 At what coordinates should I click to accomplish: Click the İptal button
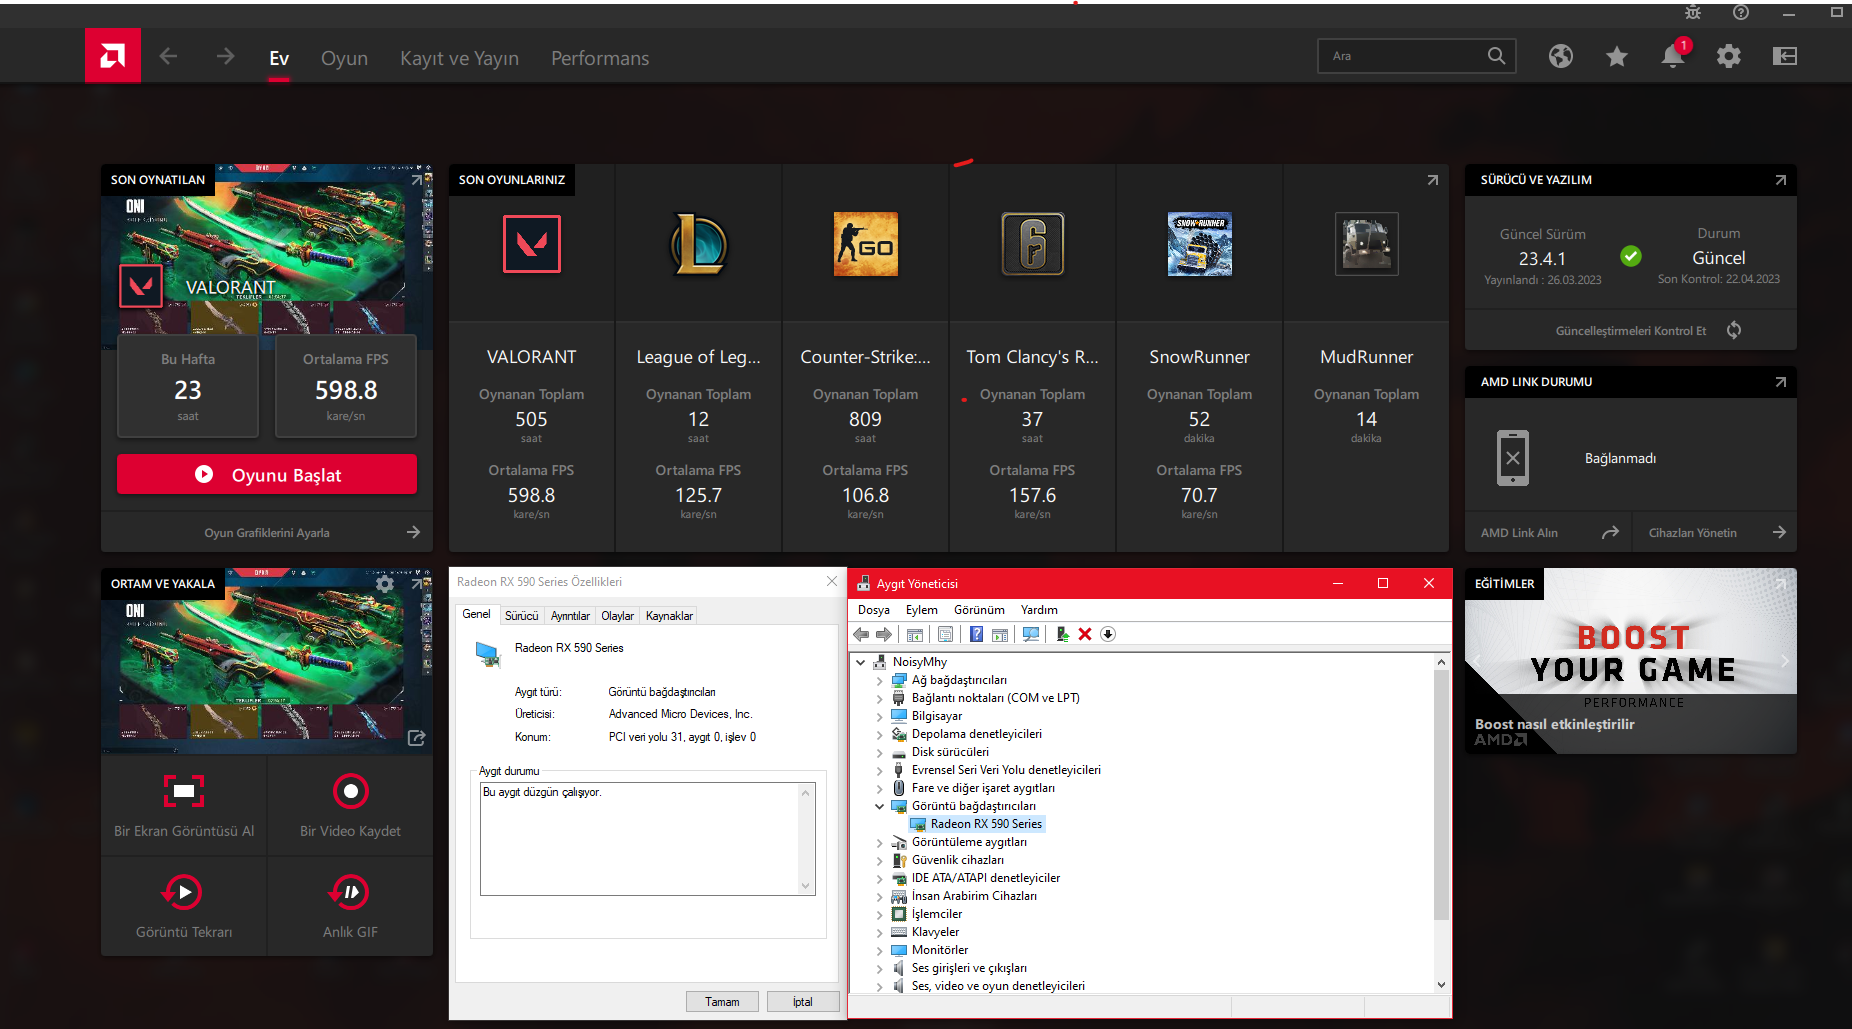(802, 1002)
